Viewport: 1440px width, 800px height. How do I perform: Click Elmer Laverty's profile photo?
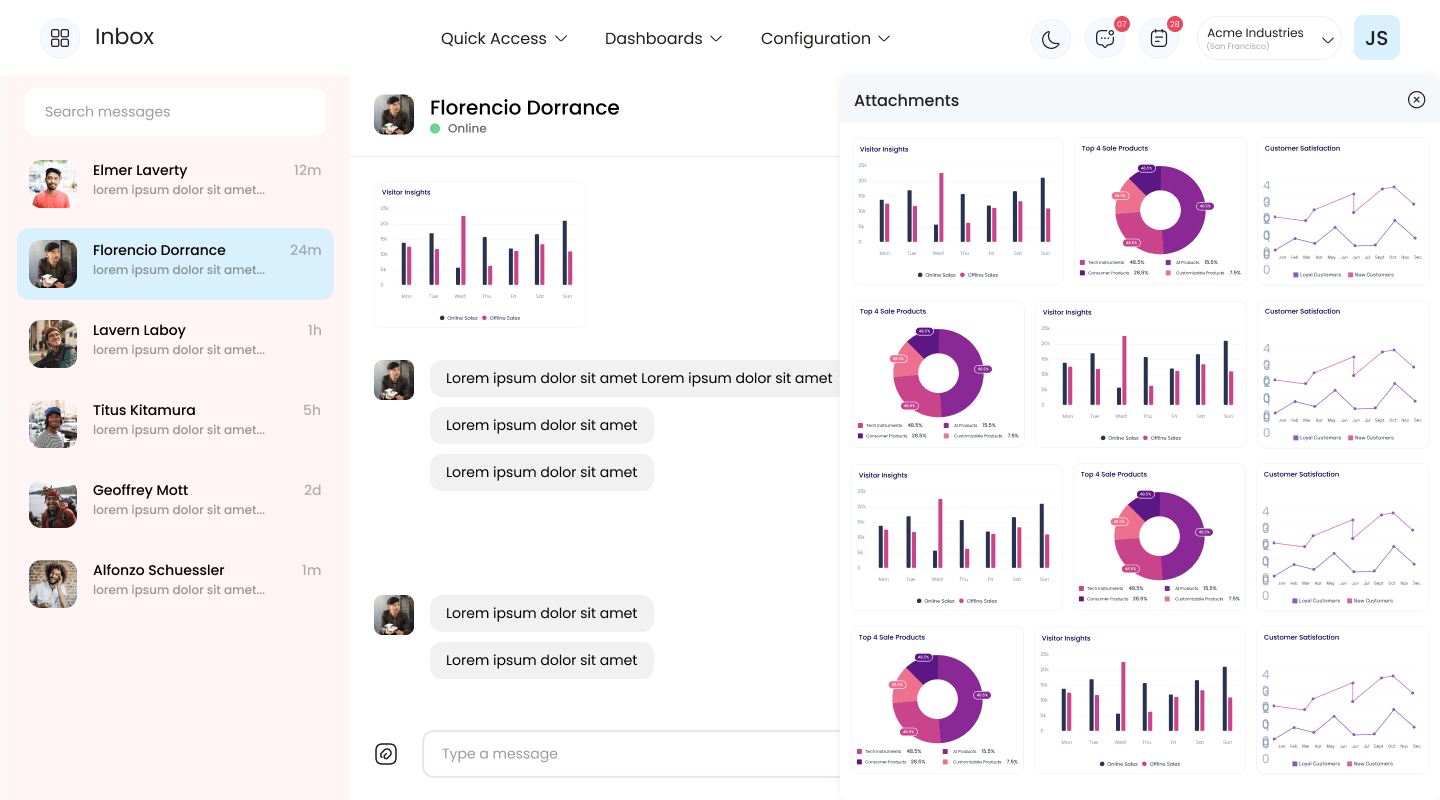point(53,184)
